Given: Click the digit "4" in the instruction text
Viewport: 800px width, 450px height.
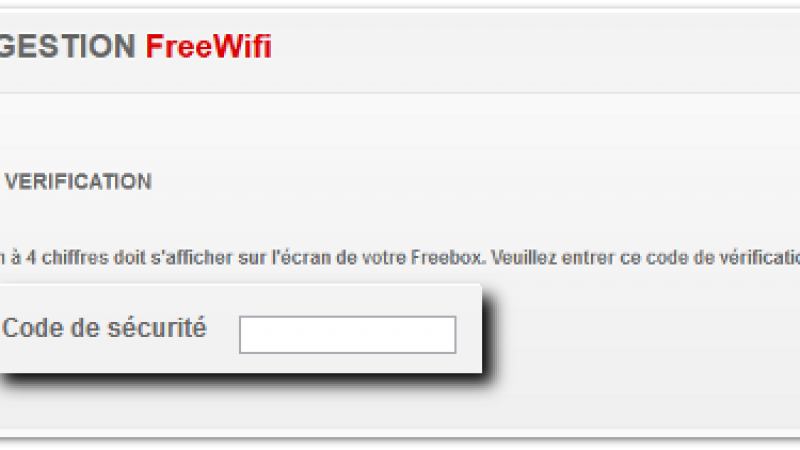Looking at the screenshot, I should point(31,257).
